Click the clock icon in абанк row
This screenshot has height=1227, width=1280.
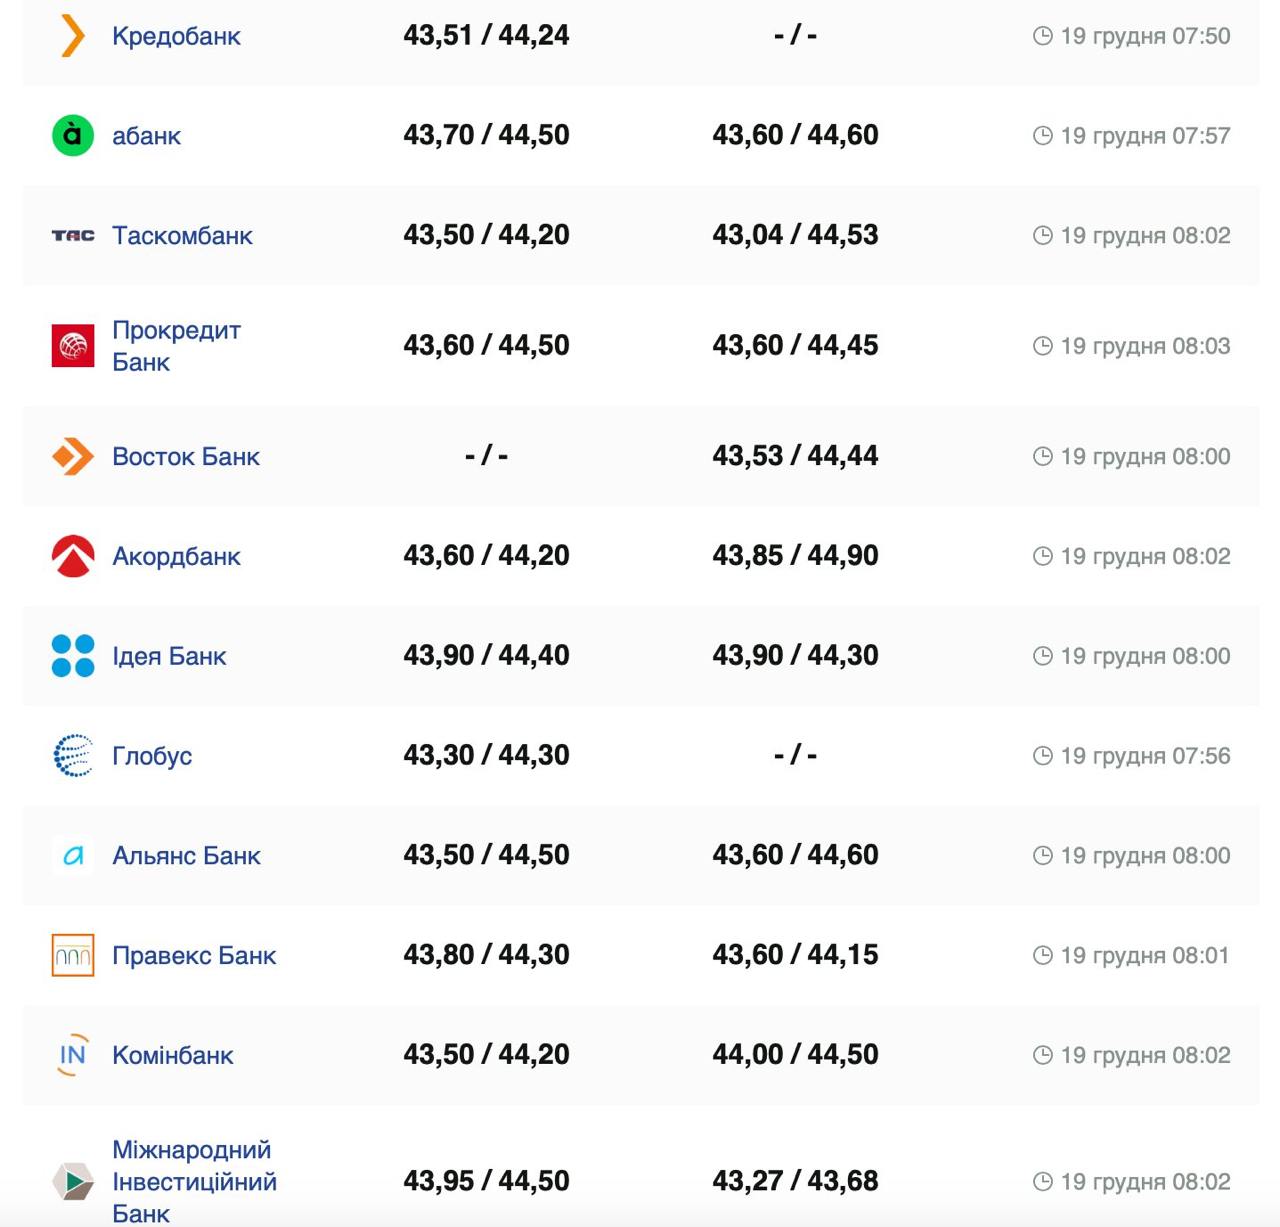[1042, 136]
